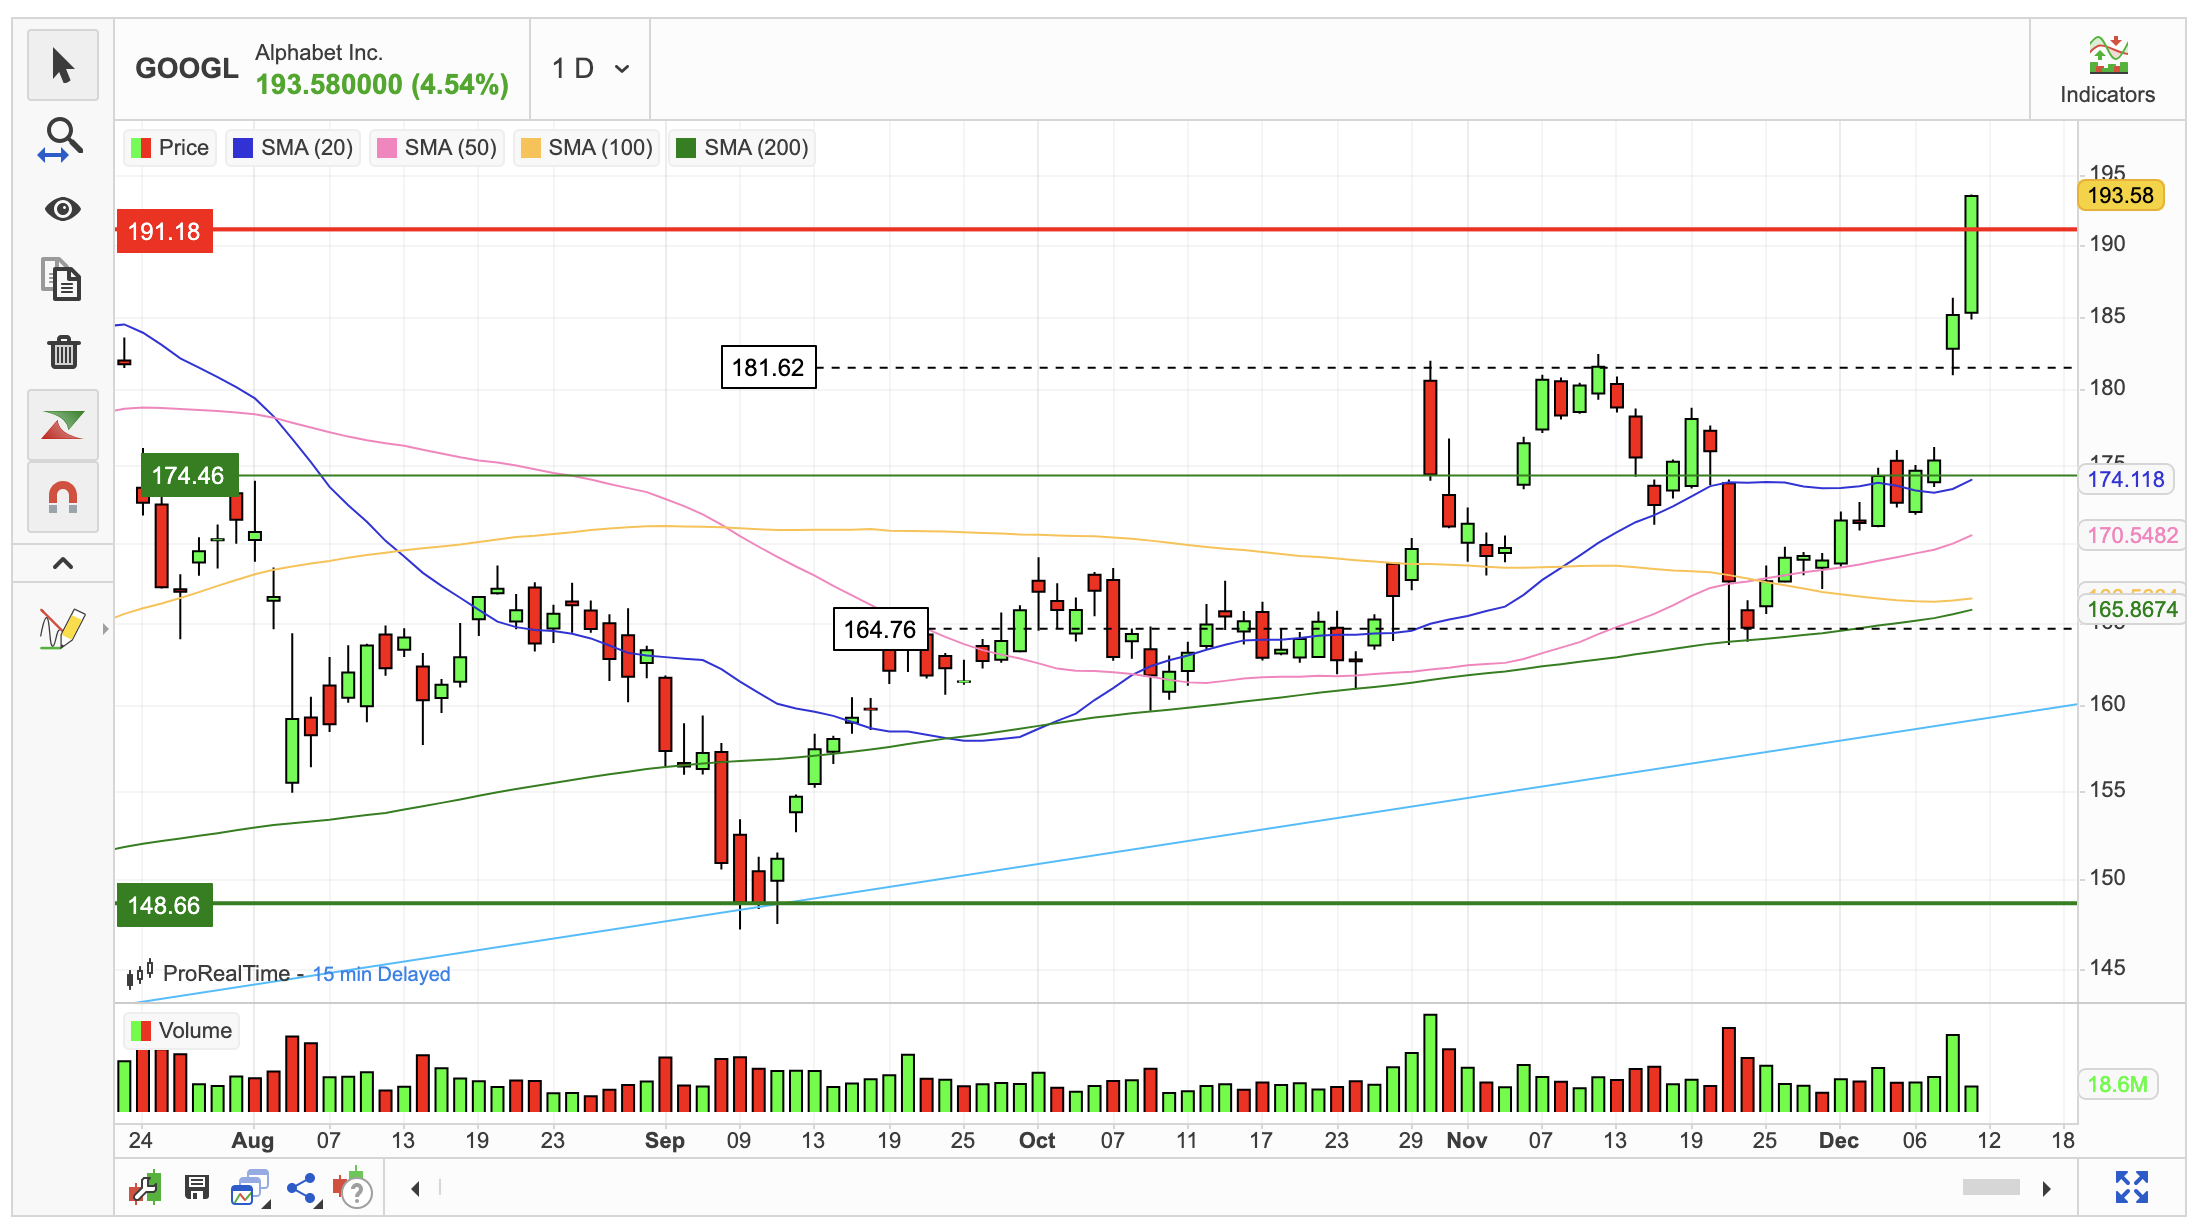The image size is (2200, 1230).
Task: Open chart settings wrench candlestick icon
Action: coord(144,1188)
